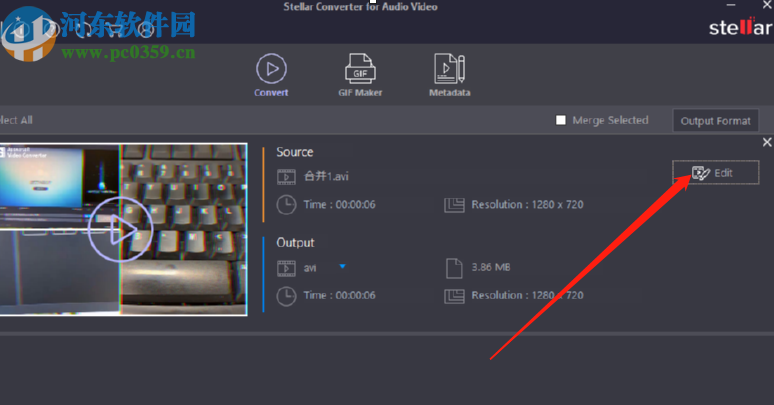The image size is (774, 405).
Task: Click the Stellar logo
Action: pos(740,27)
